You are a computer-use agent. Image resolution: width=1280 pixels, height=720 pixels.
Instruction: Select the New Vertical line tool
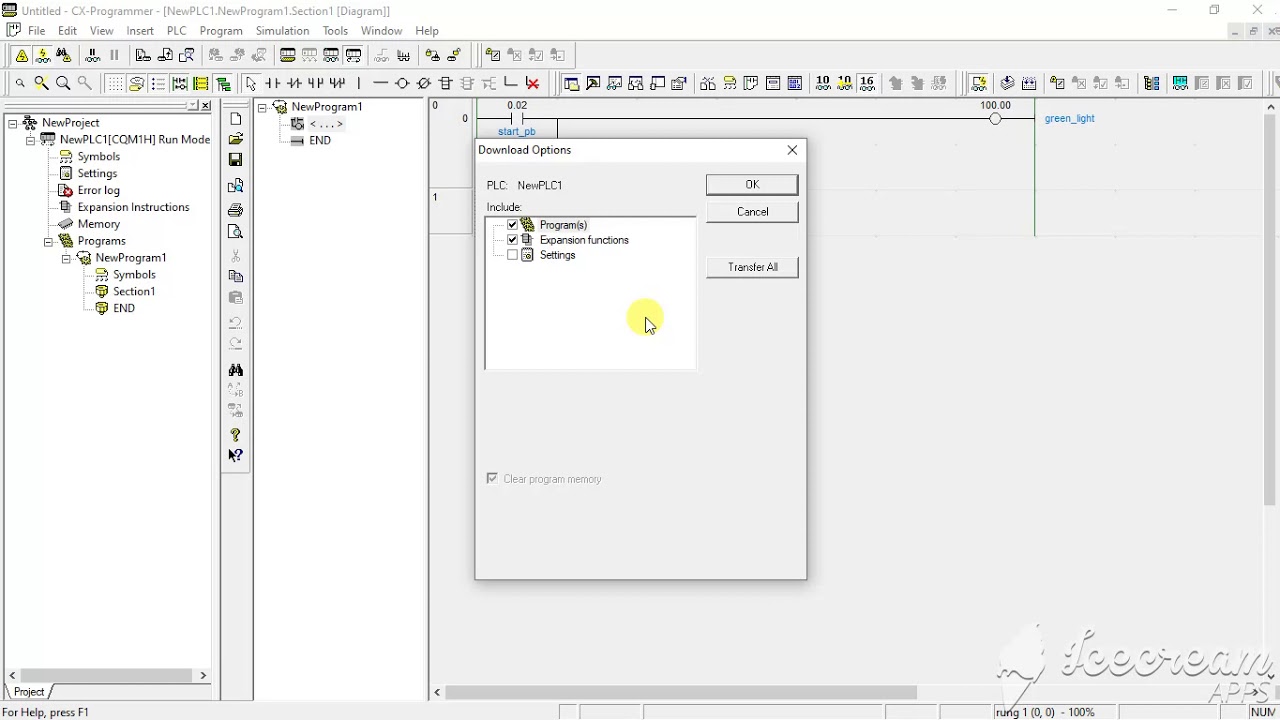359,84
